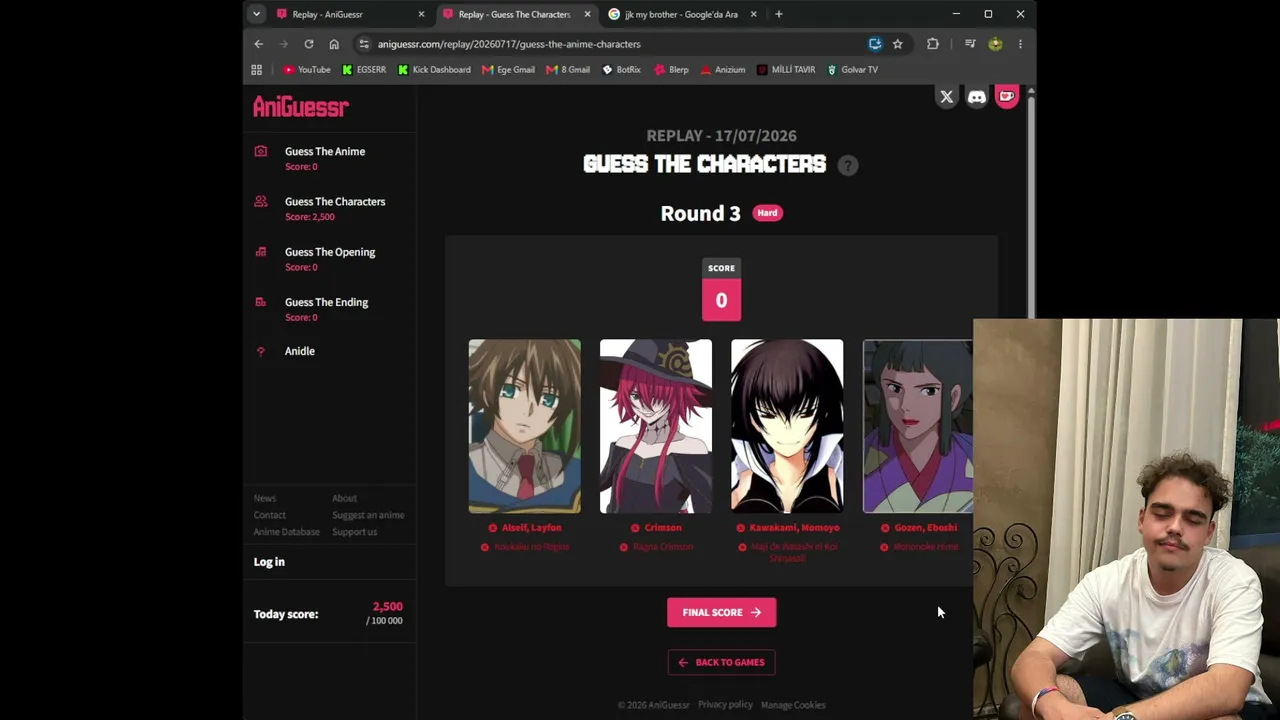This screenshot has width=1280, height=720.
Task: Open the 'Support us' link
Action: (355, 532)
